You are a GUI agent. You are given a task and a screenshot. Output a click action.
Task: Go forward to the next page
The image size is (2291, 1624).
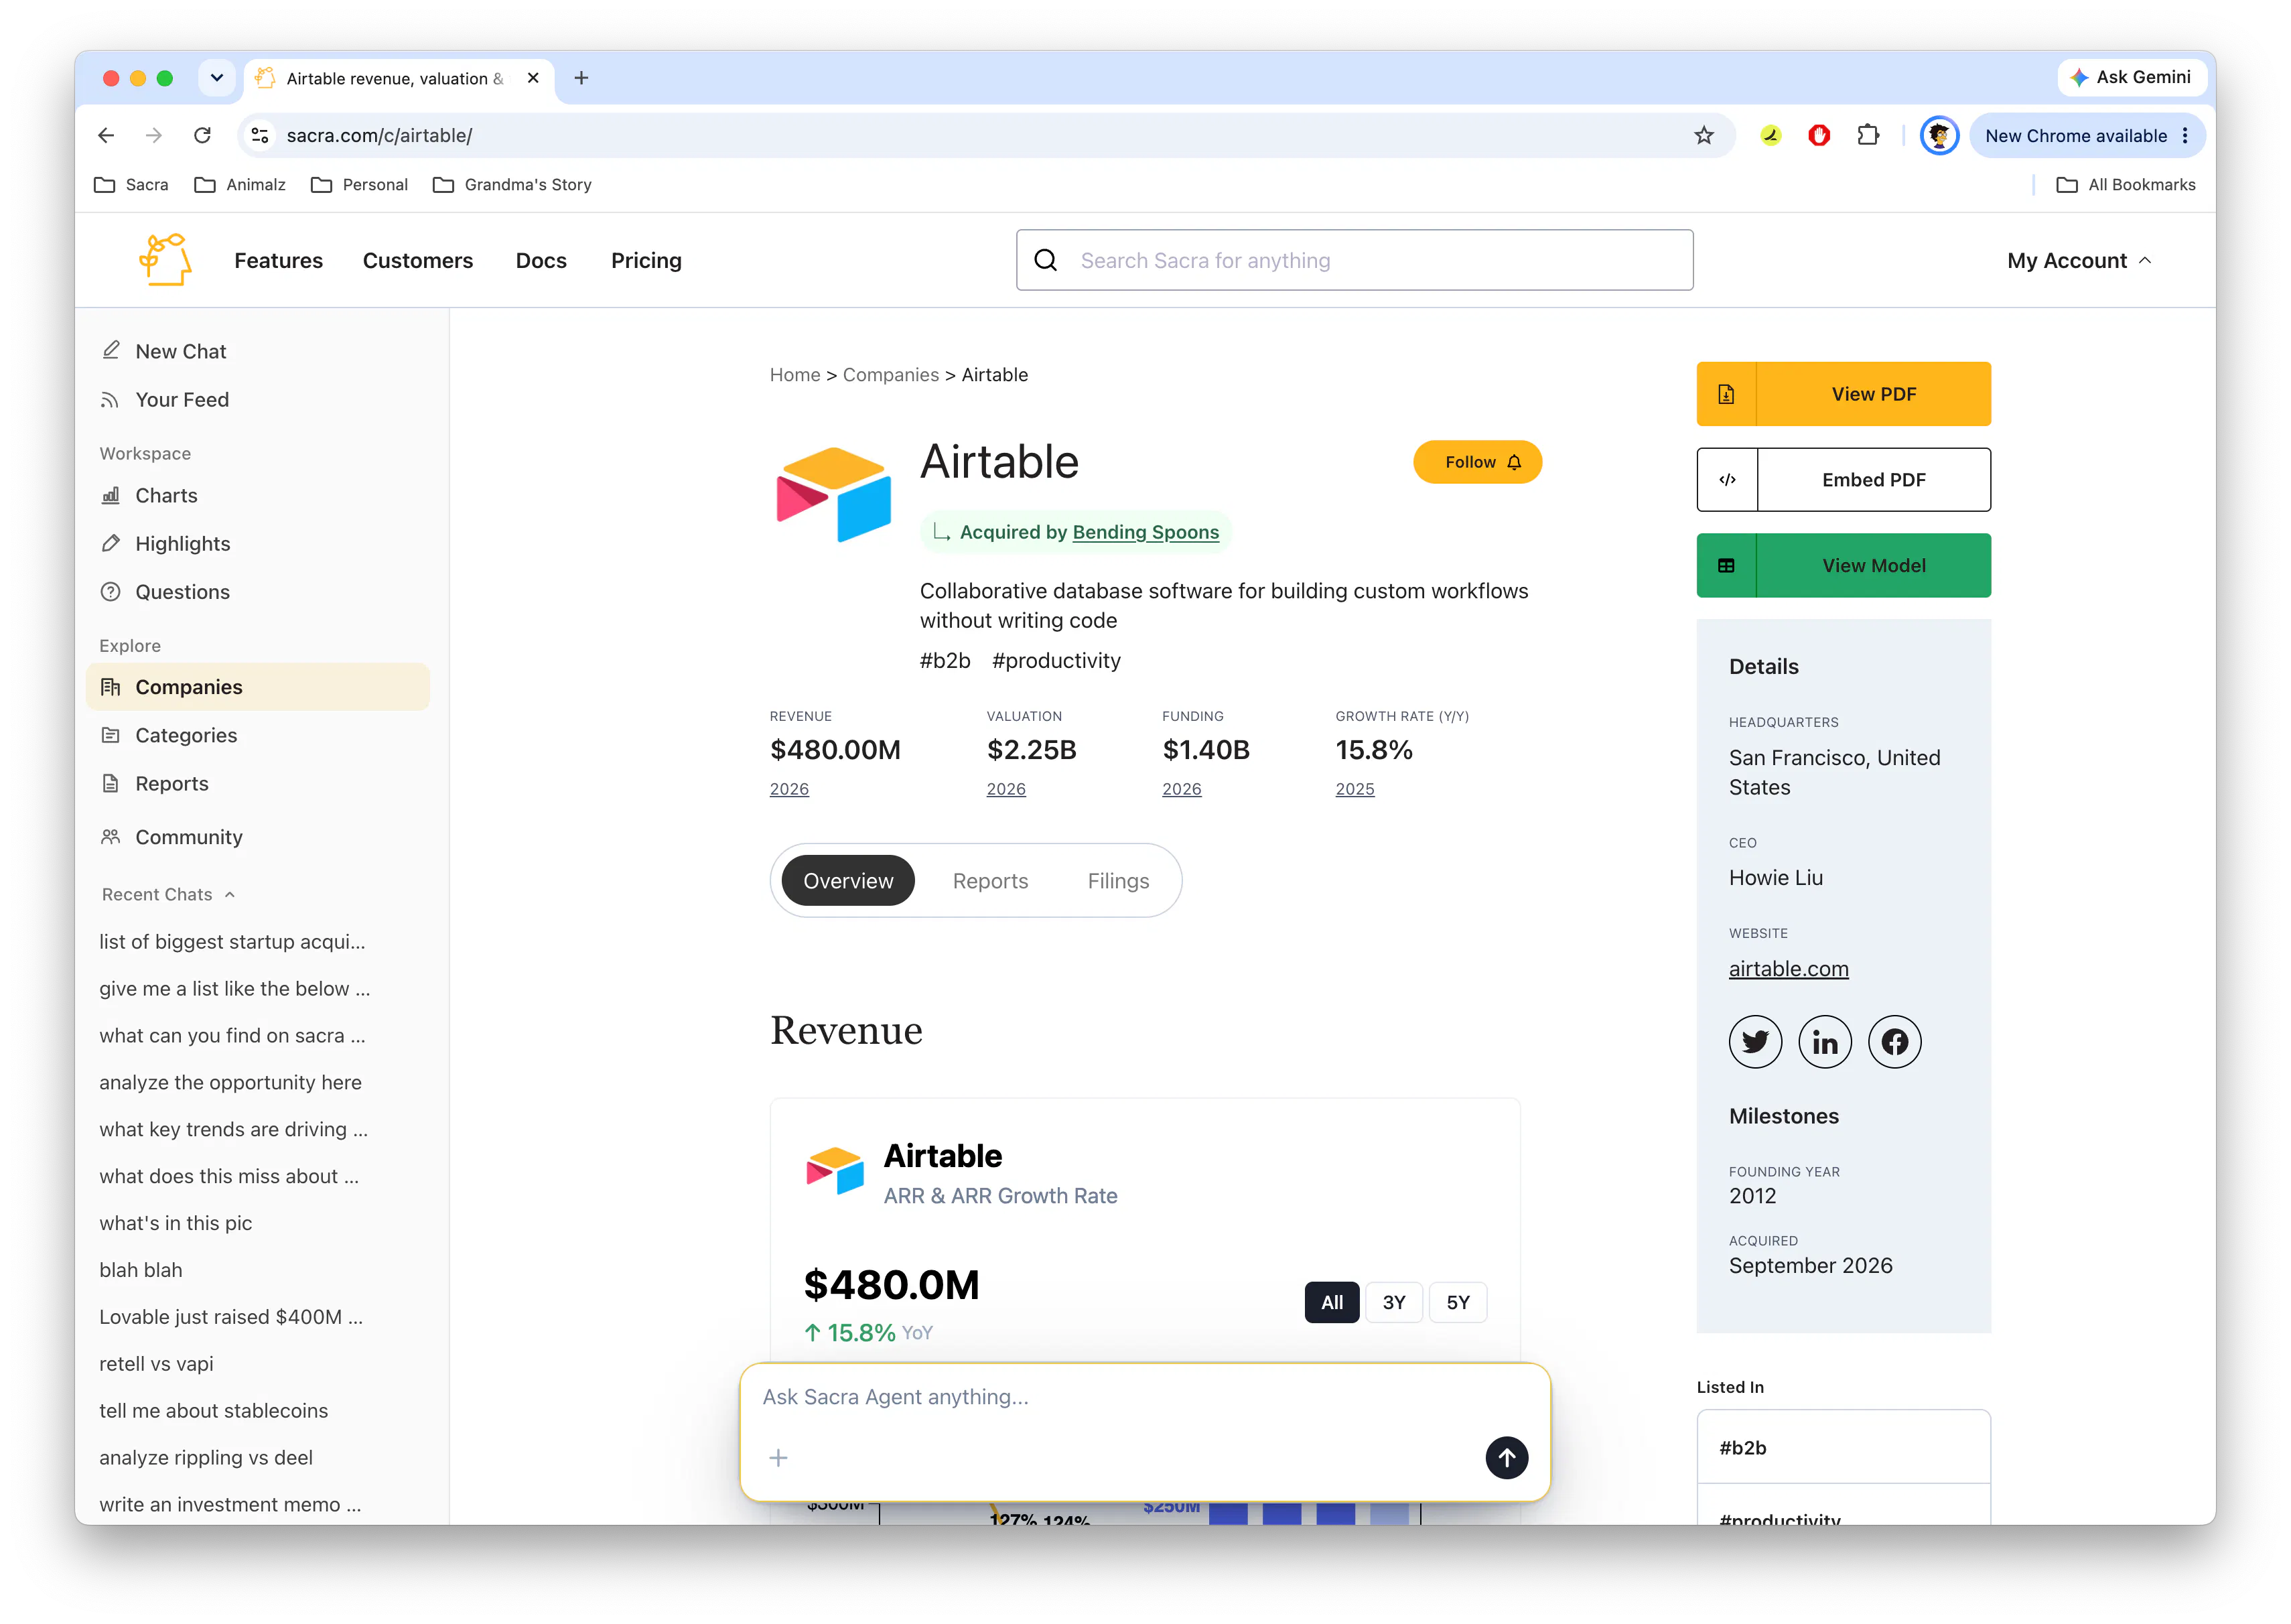click(x=154, y=135)
